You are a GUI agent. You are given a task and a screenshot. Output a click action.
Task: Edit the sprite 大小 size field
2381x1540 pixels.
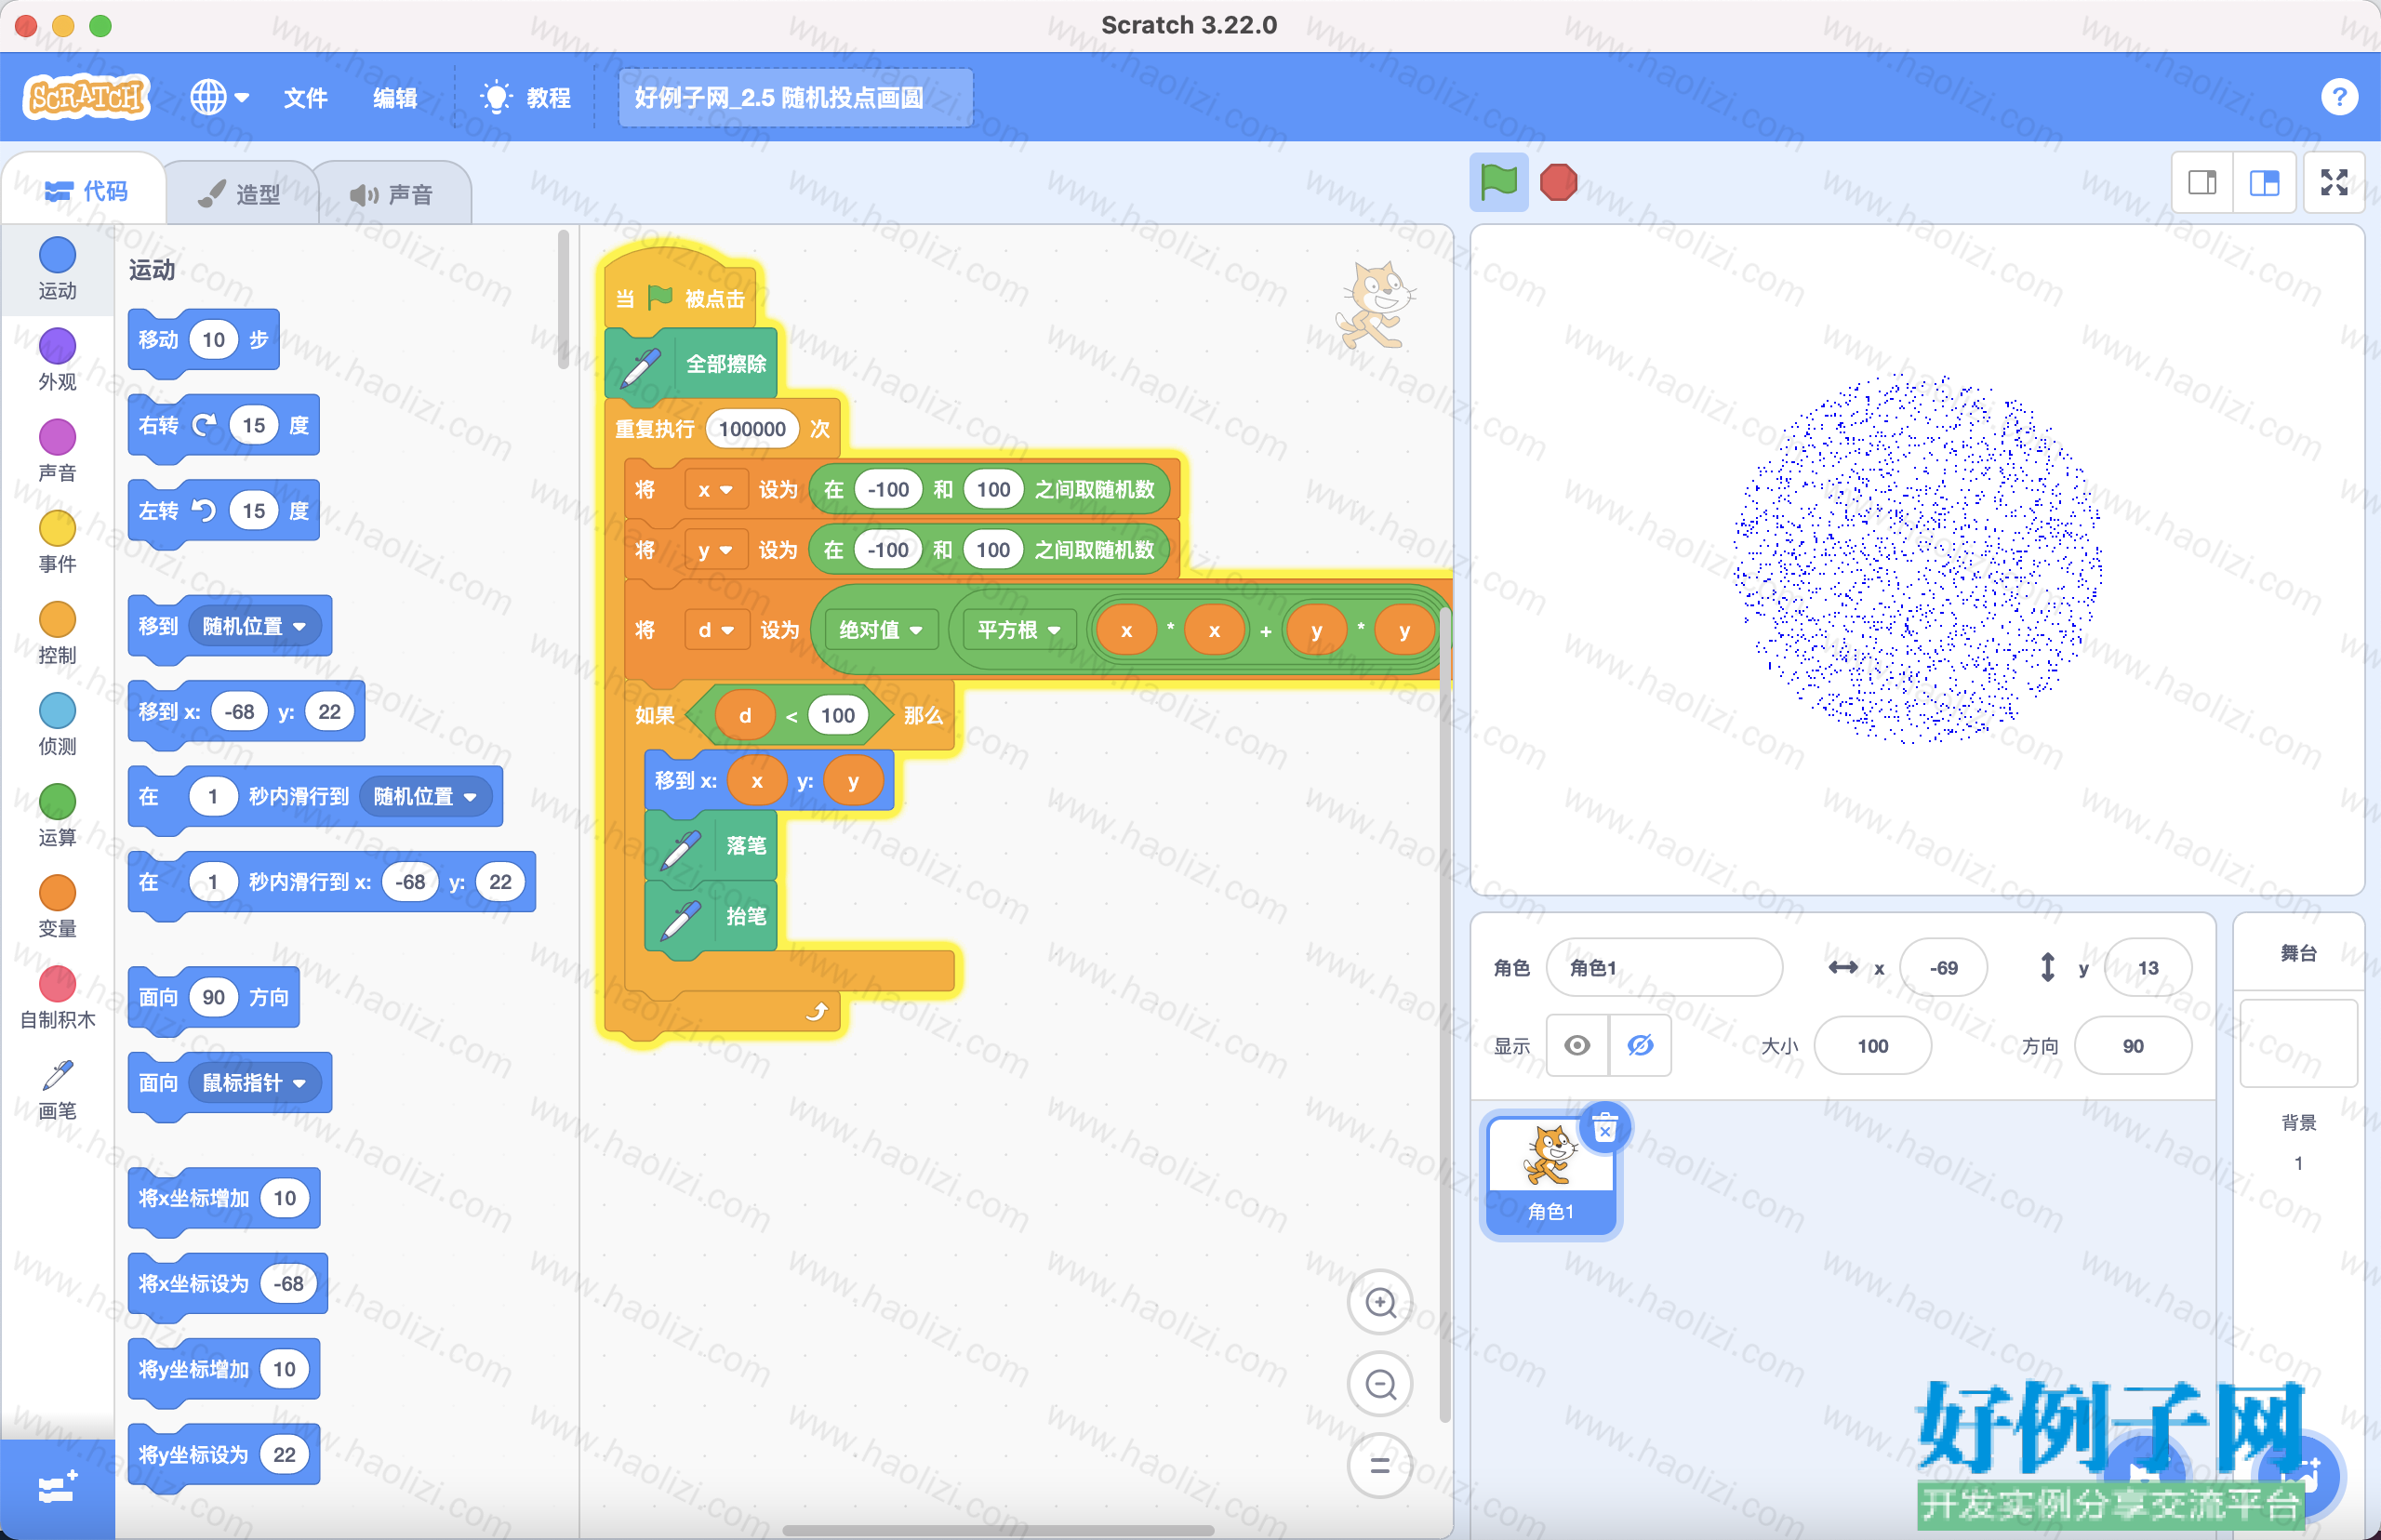click(x=1872, y=1045)
